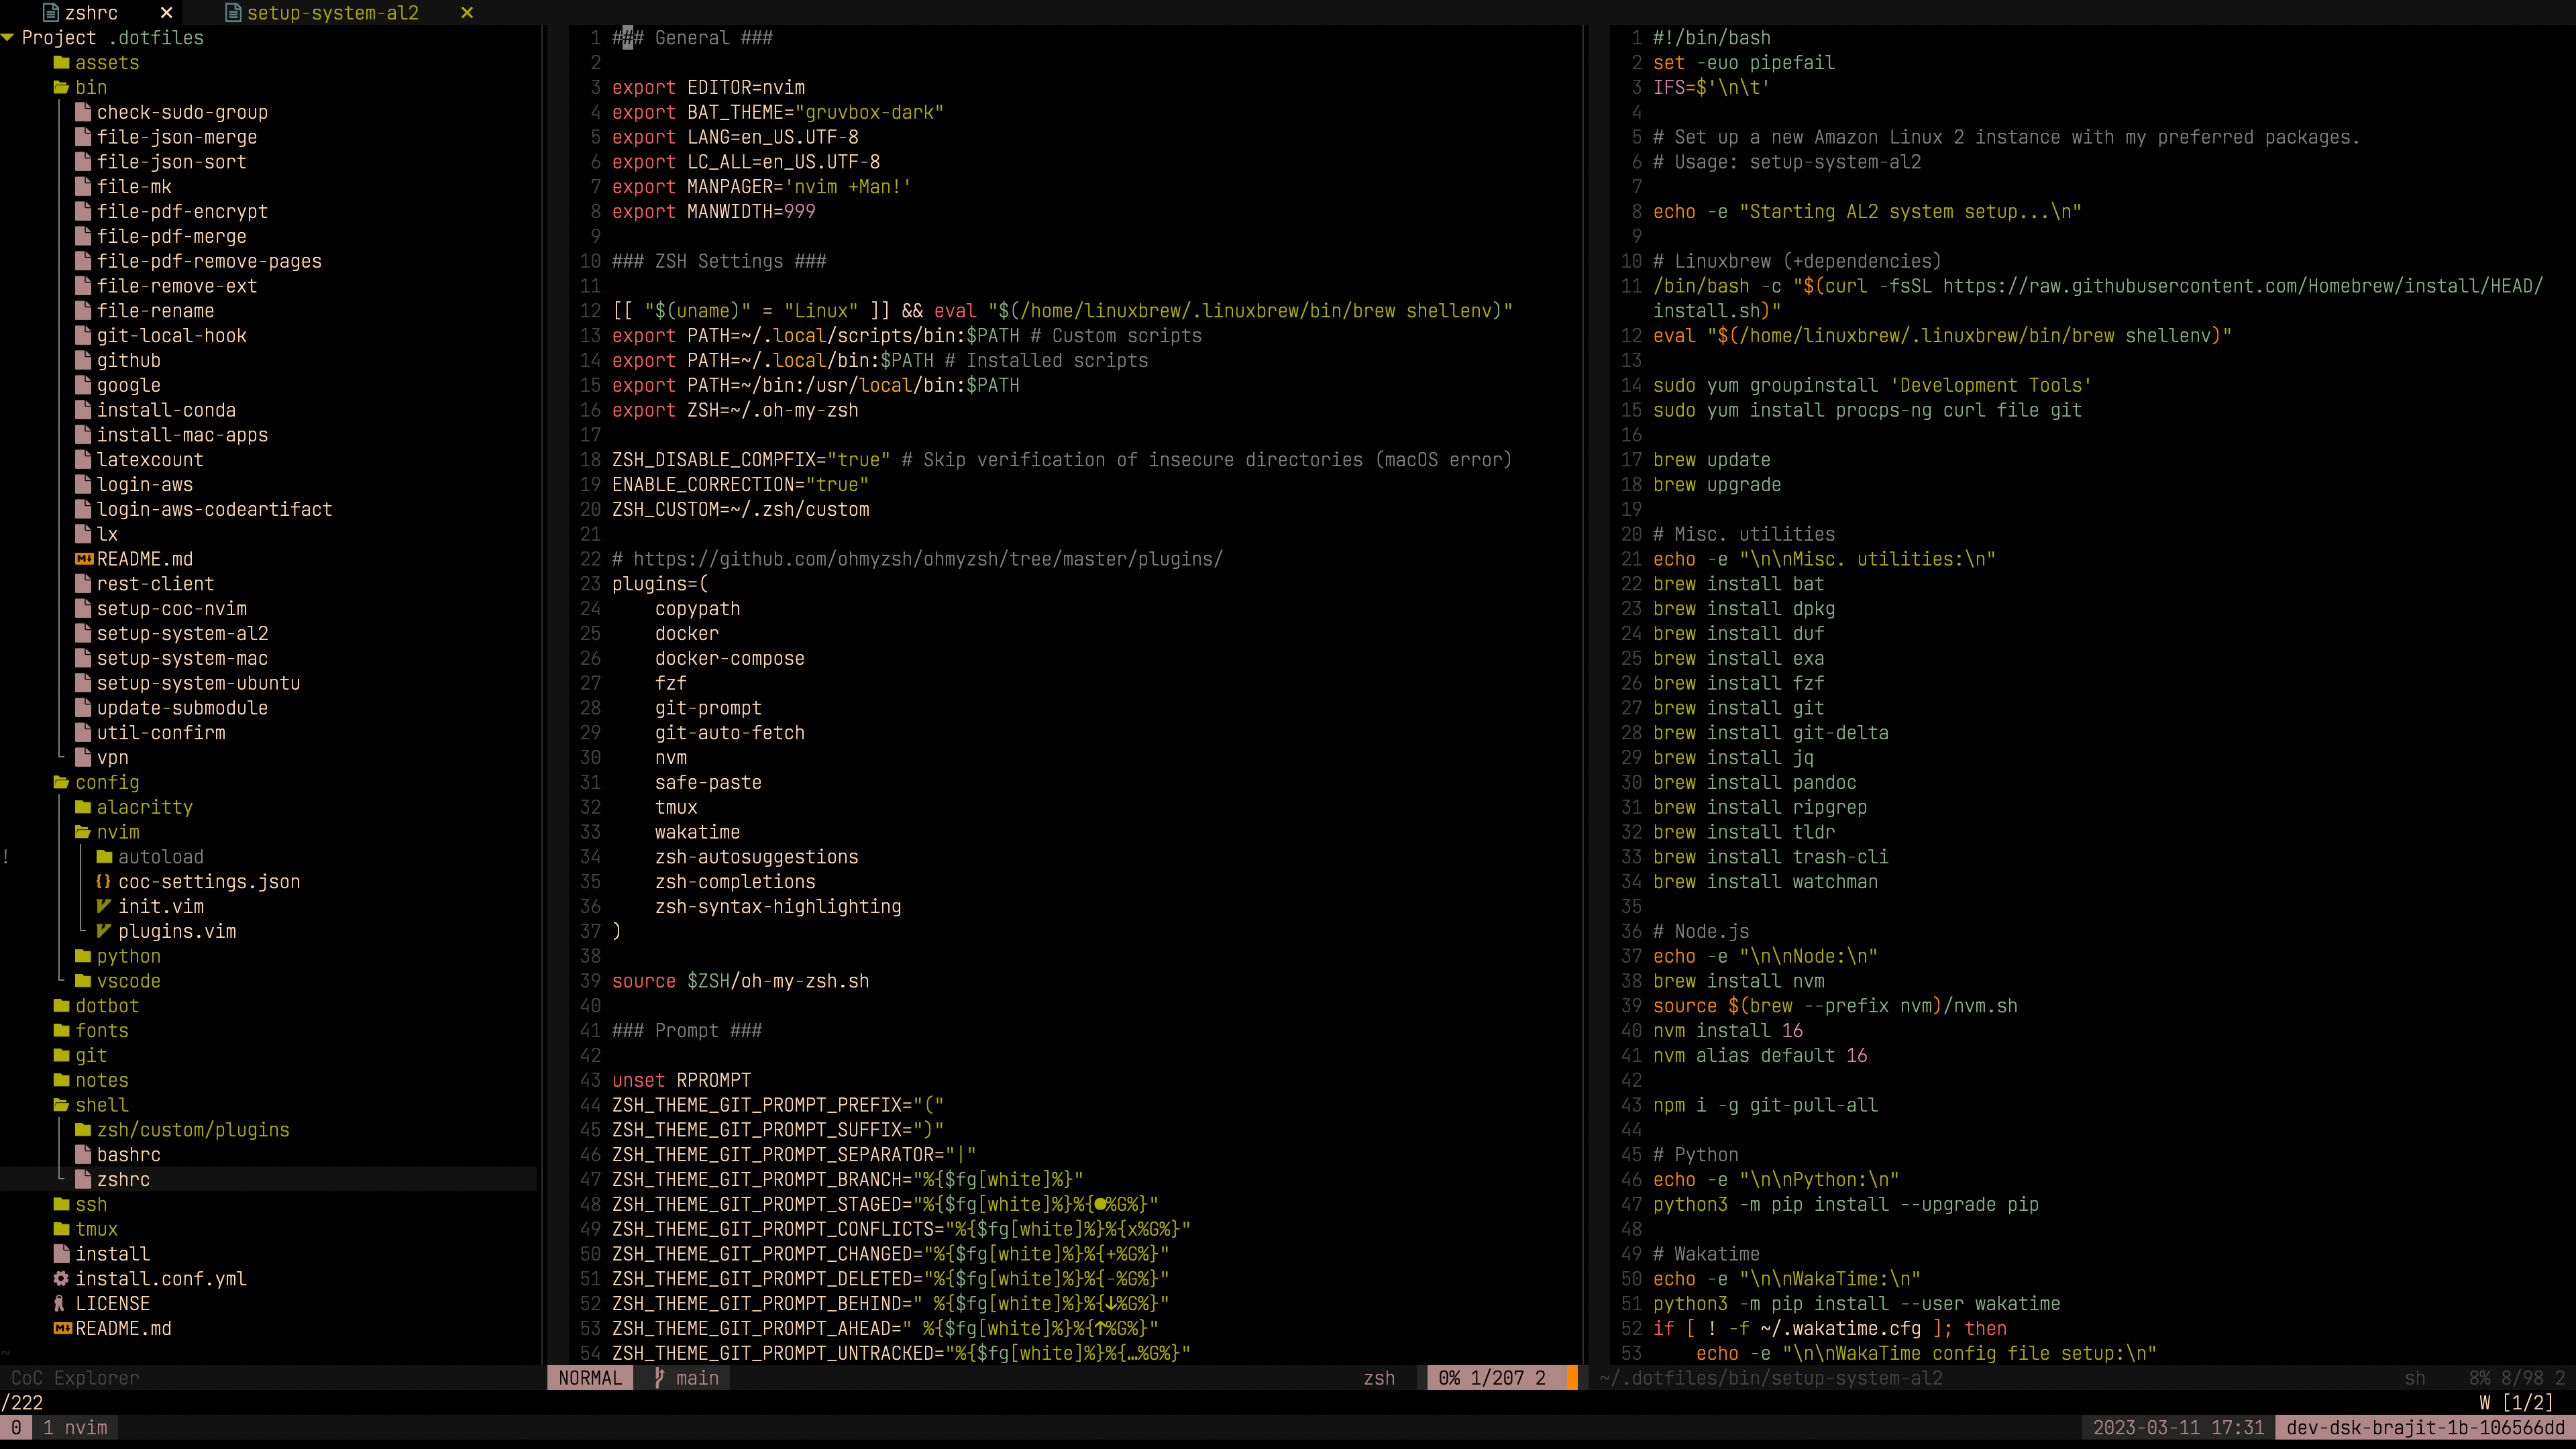Click the main branch name in statusline
The width and height of the screenshot is (2576, 1449).
click(x=697, y=1378)
